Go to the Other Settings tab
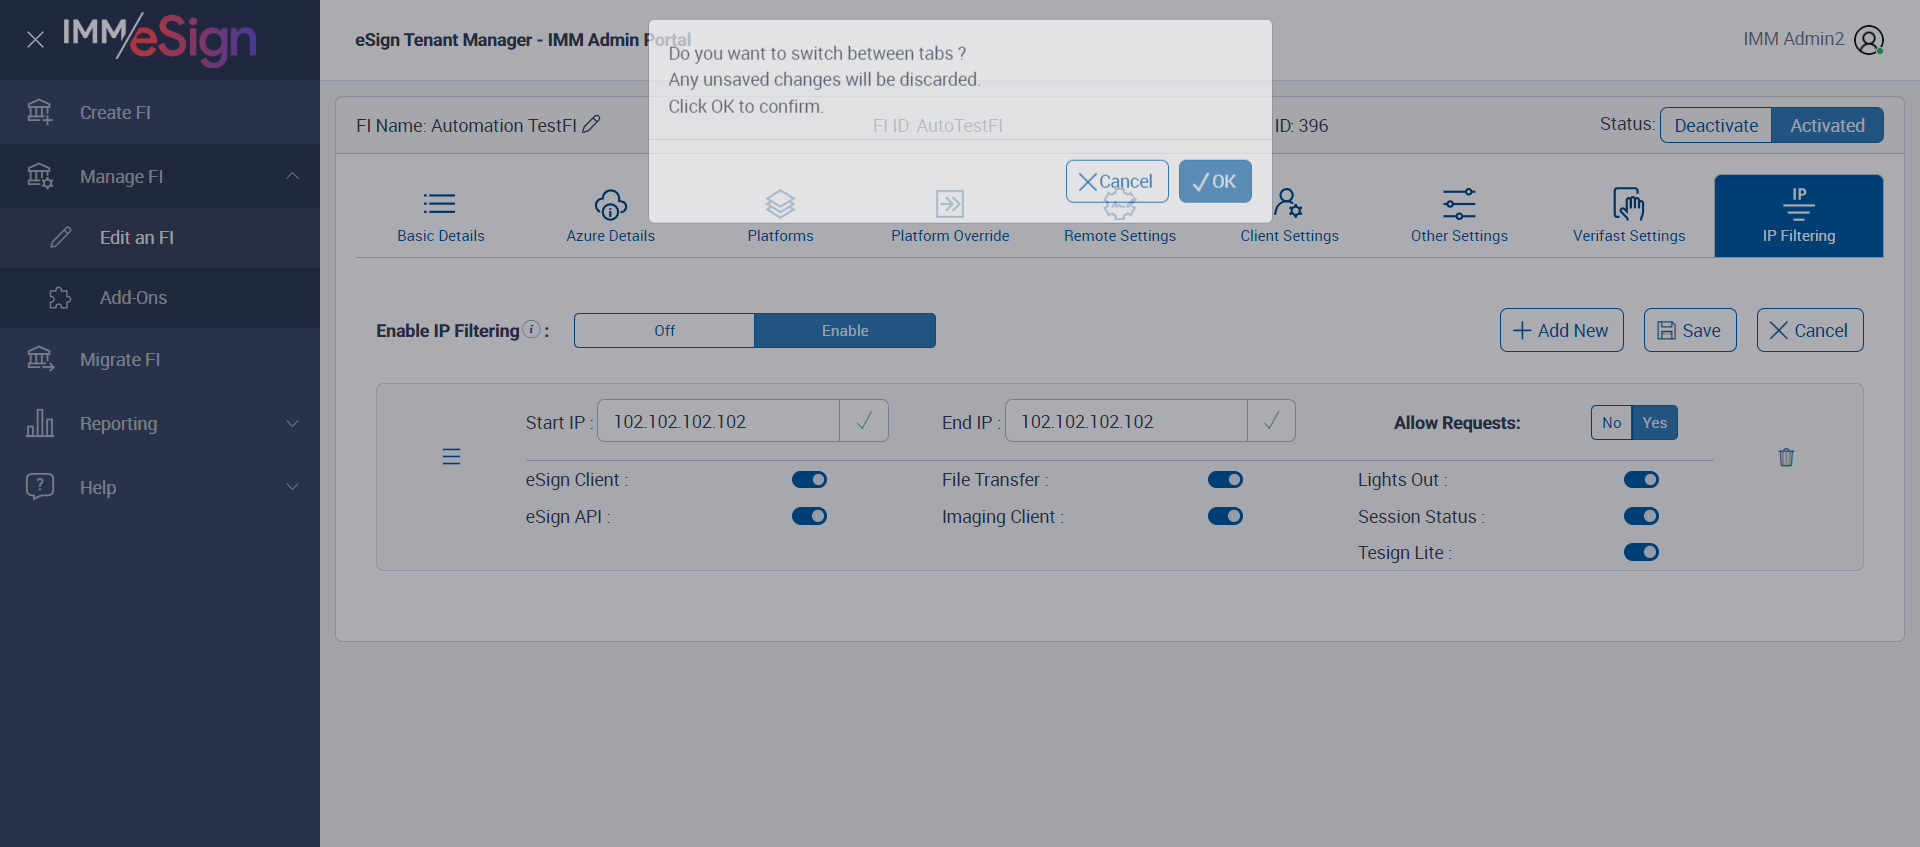The image size is (1920, 847). pyautogui.click(x=1459, y=216)
